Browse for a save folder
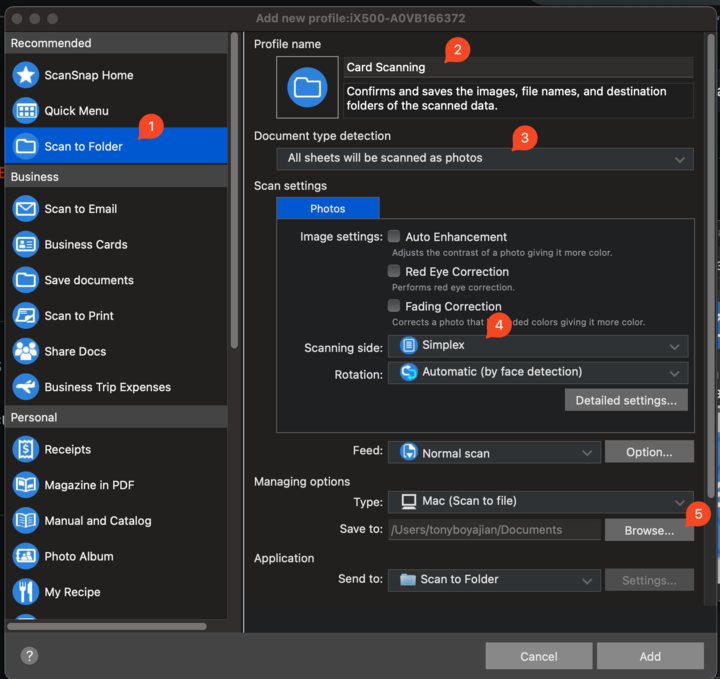Image resolution: width=720 pixels, height=679 pixels. [649, 530]
